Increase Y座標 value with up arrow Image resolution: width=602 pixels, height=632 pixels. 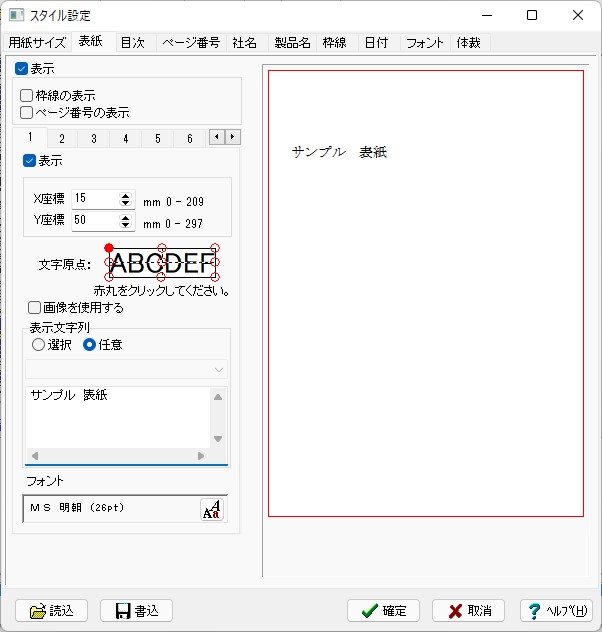126,217
